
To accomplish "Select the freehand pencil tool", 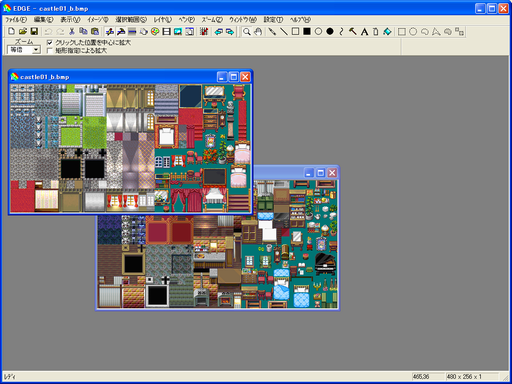I will point(272,32).
